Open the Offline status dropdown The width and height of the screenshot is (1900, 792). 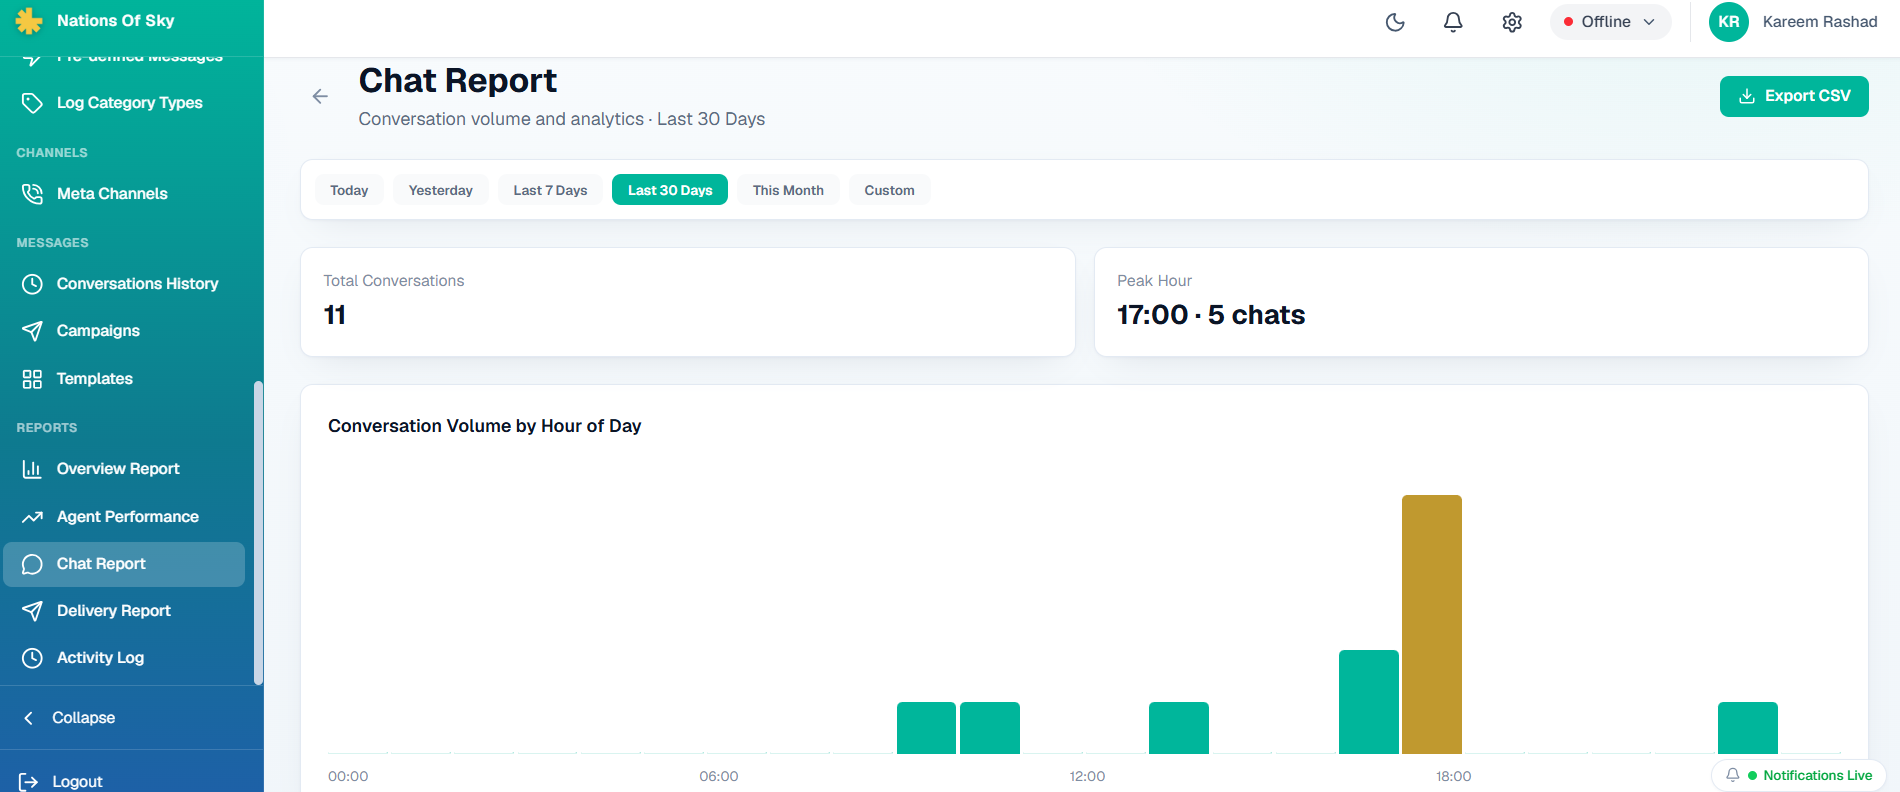click(1610, 22)
